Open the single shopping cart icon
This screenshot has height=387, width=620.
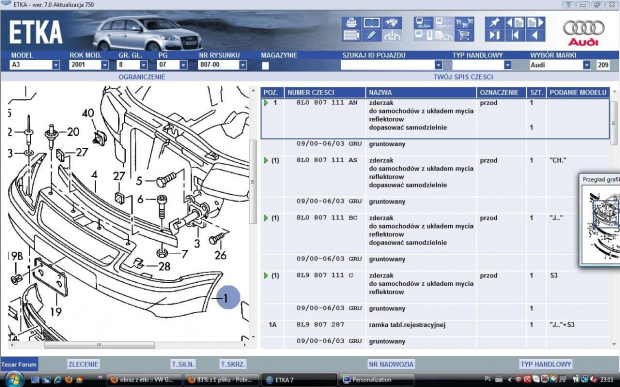464,36
